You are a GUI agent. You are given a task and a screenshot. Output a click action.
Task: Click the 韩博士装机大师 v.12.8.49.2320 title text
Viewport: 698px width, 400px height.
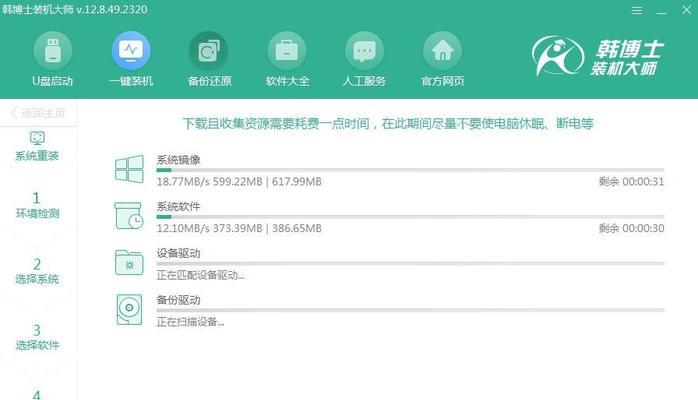click(75, 10)
